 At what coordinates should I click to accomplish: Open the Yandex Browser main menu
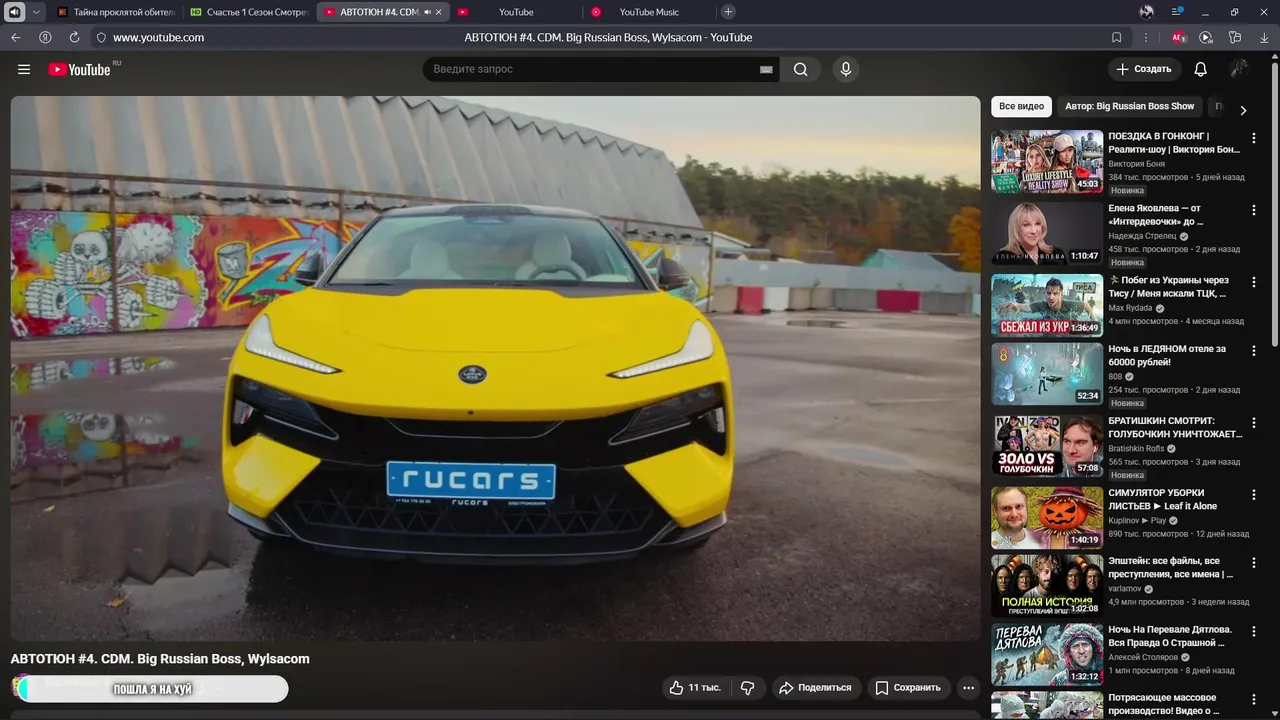pyautogui.click(x=1178, y=12)
